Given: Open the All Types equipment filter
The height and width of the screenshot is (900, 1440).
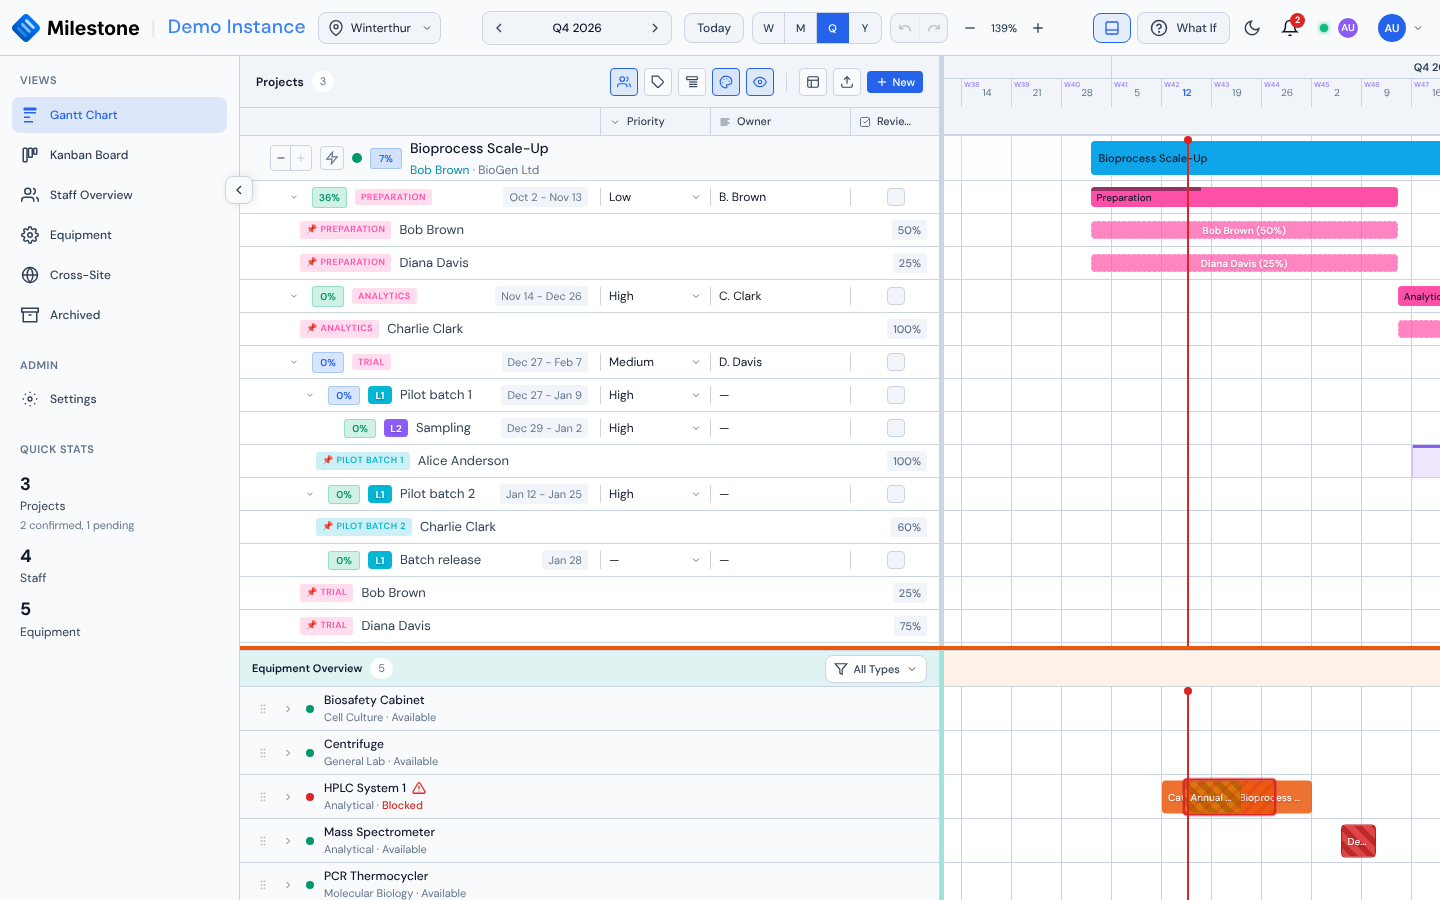Looking at the screenshot, I should coord(876,669).
